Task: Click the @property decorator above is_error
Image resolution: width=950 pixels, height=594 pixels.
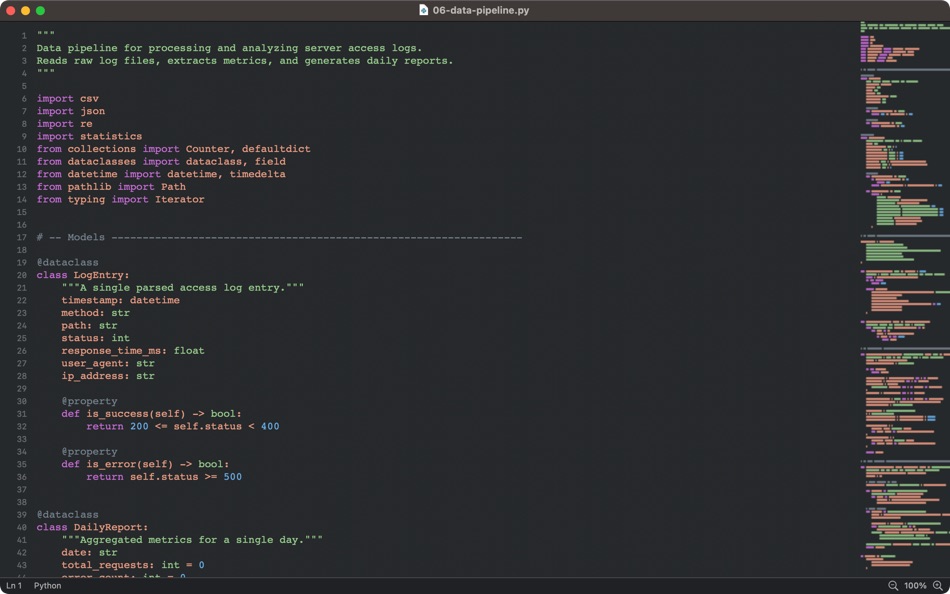Action: [x=89, y=452]
